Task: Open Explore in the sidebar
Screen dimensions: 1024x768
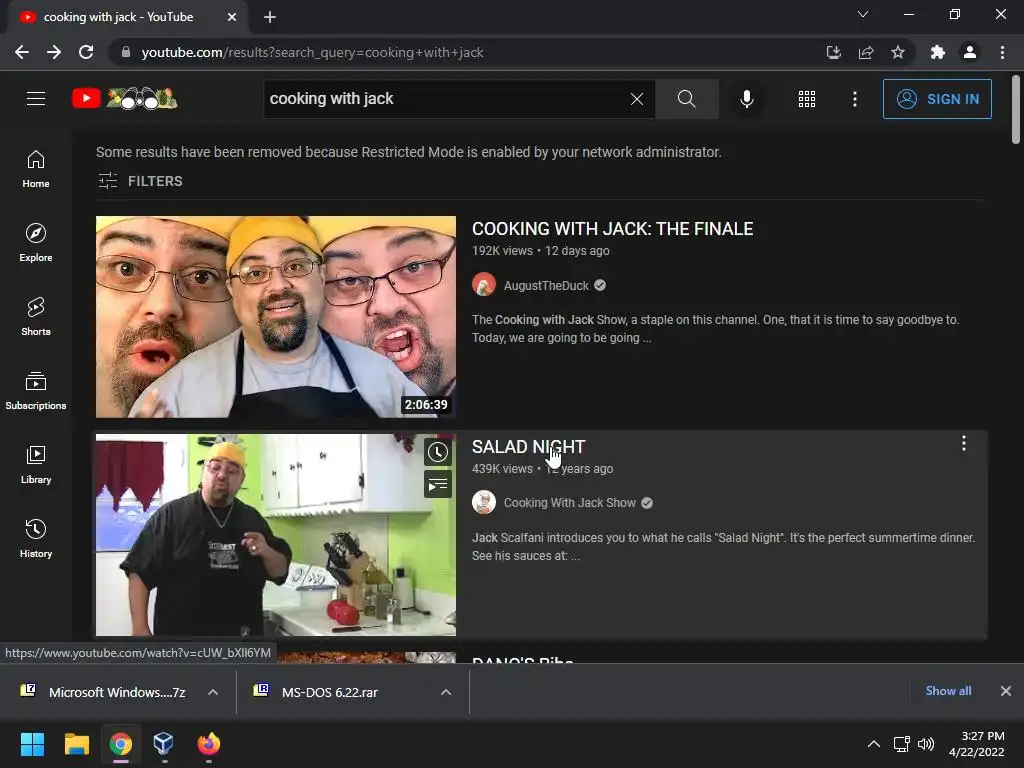Action: coord(36,242)
